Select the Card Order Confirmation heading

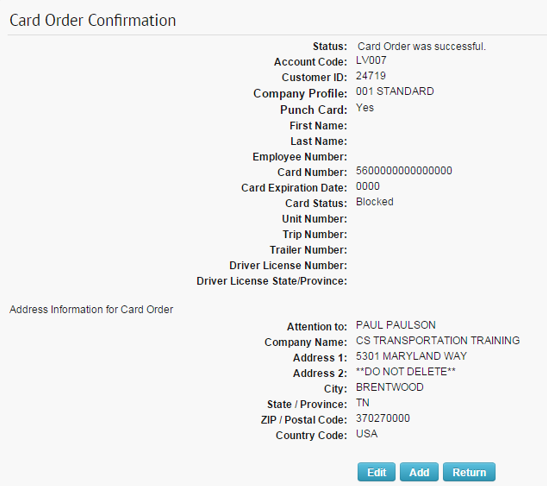tap(93, 20)
